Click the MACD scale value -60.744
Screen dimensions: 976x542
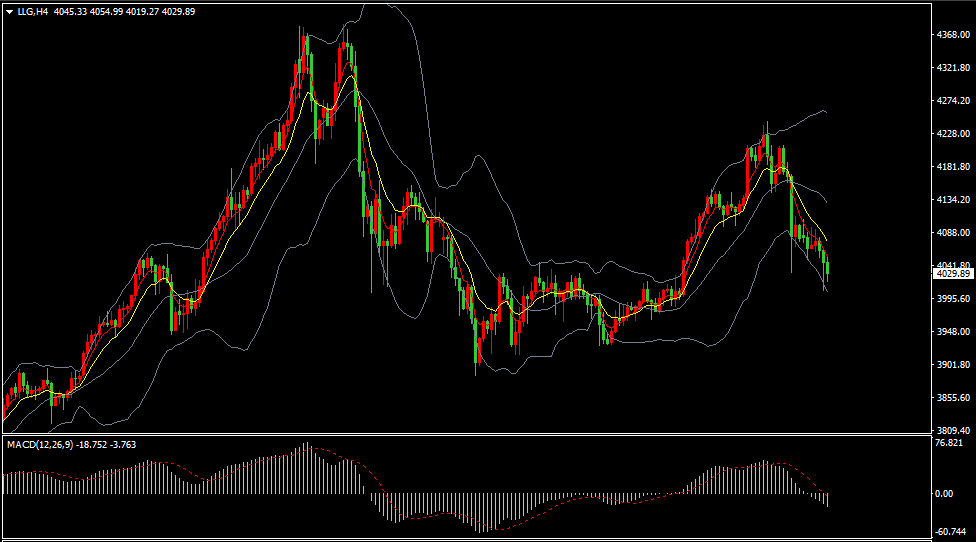point(950,532)
